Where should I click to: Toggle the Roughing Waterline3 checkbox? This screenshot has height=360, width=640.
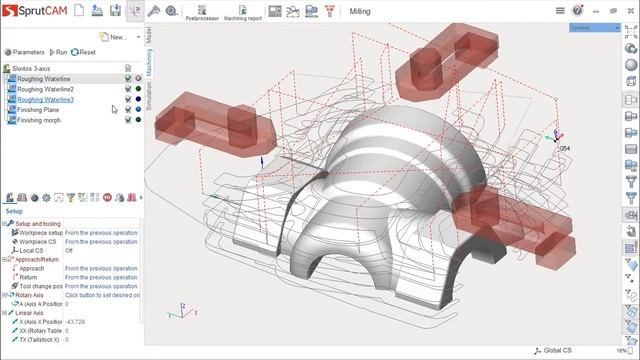point(128,99)
